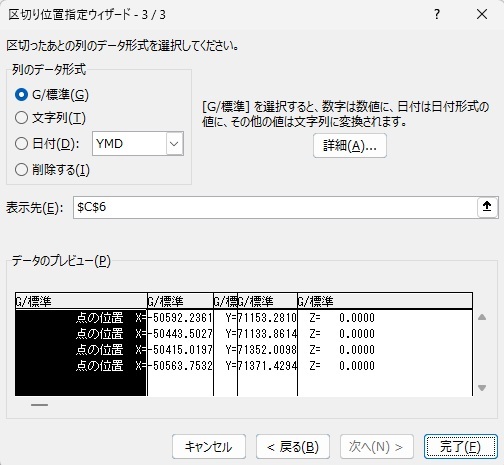Click preview value -50592.2361
The width and height of the screenshot is (504, 465).
pos(180,318)
